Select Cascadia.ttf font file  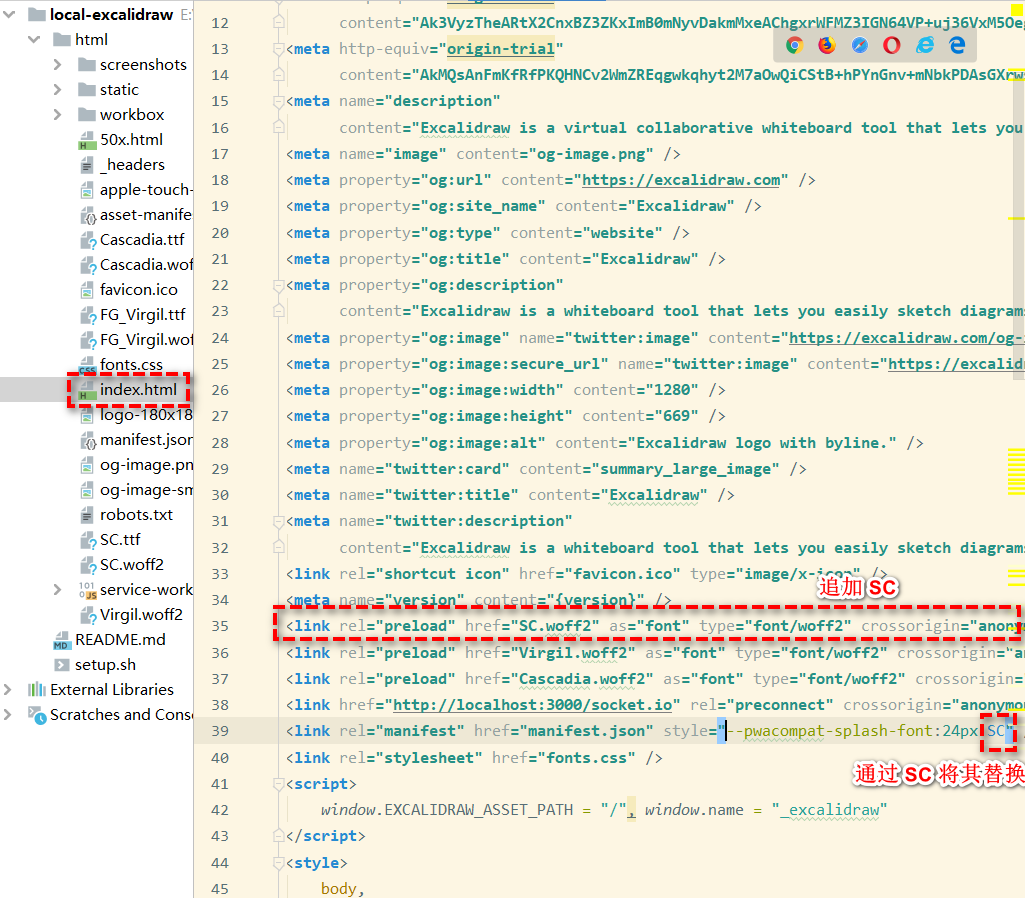coord(143,240)
